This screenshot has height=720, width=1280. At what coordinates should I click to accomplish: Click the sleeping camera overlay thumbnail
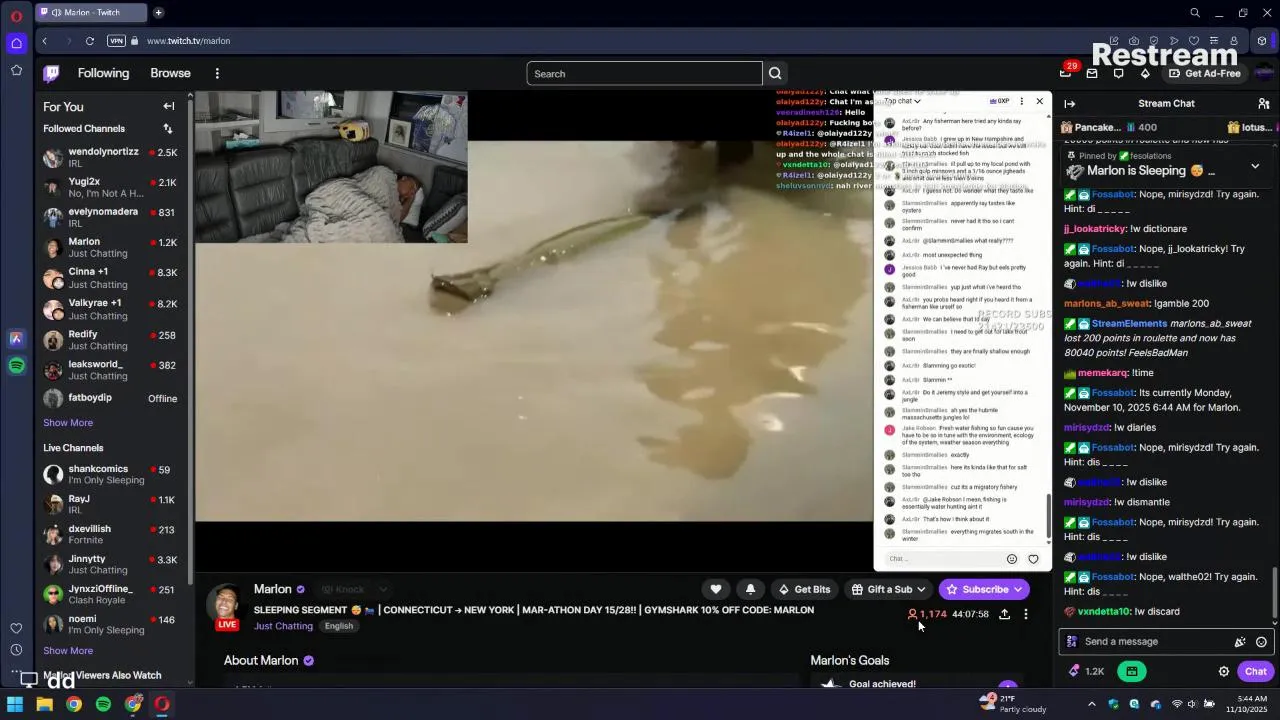pyautogui.click(x=331, y=167)
